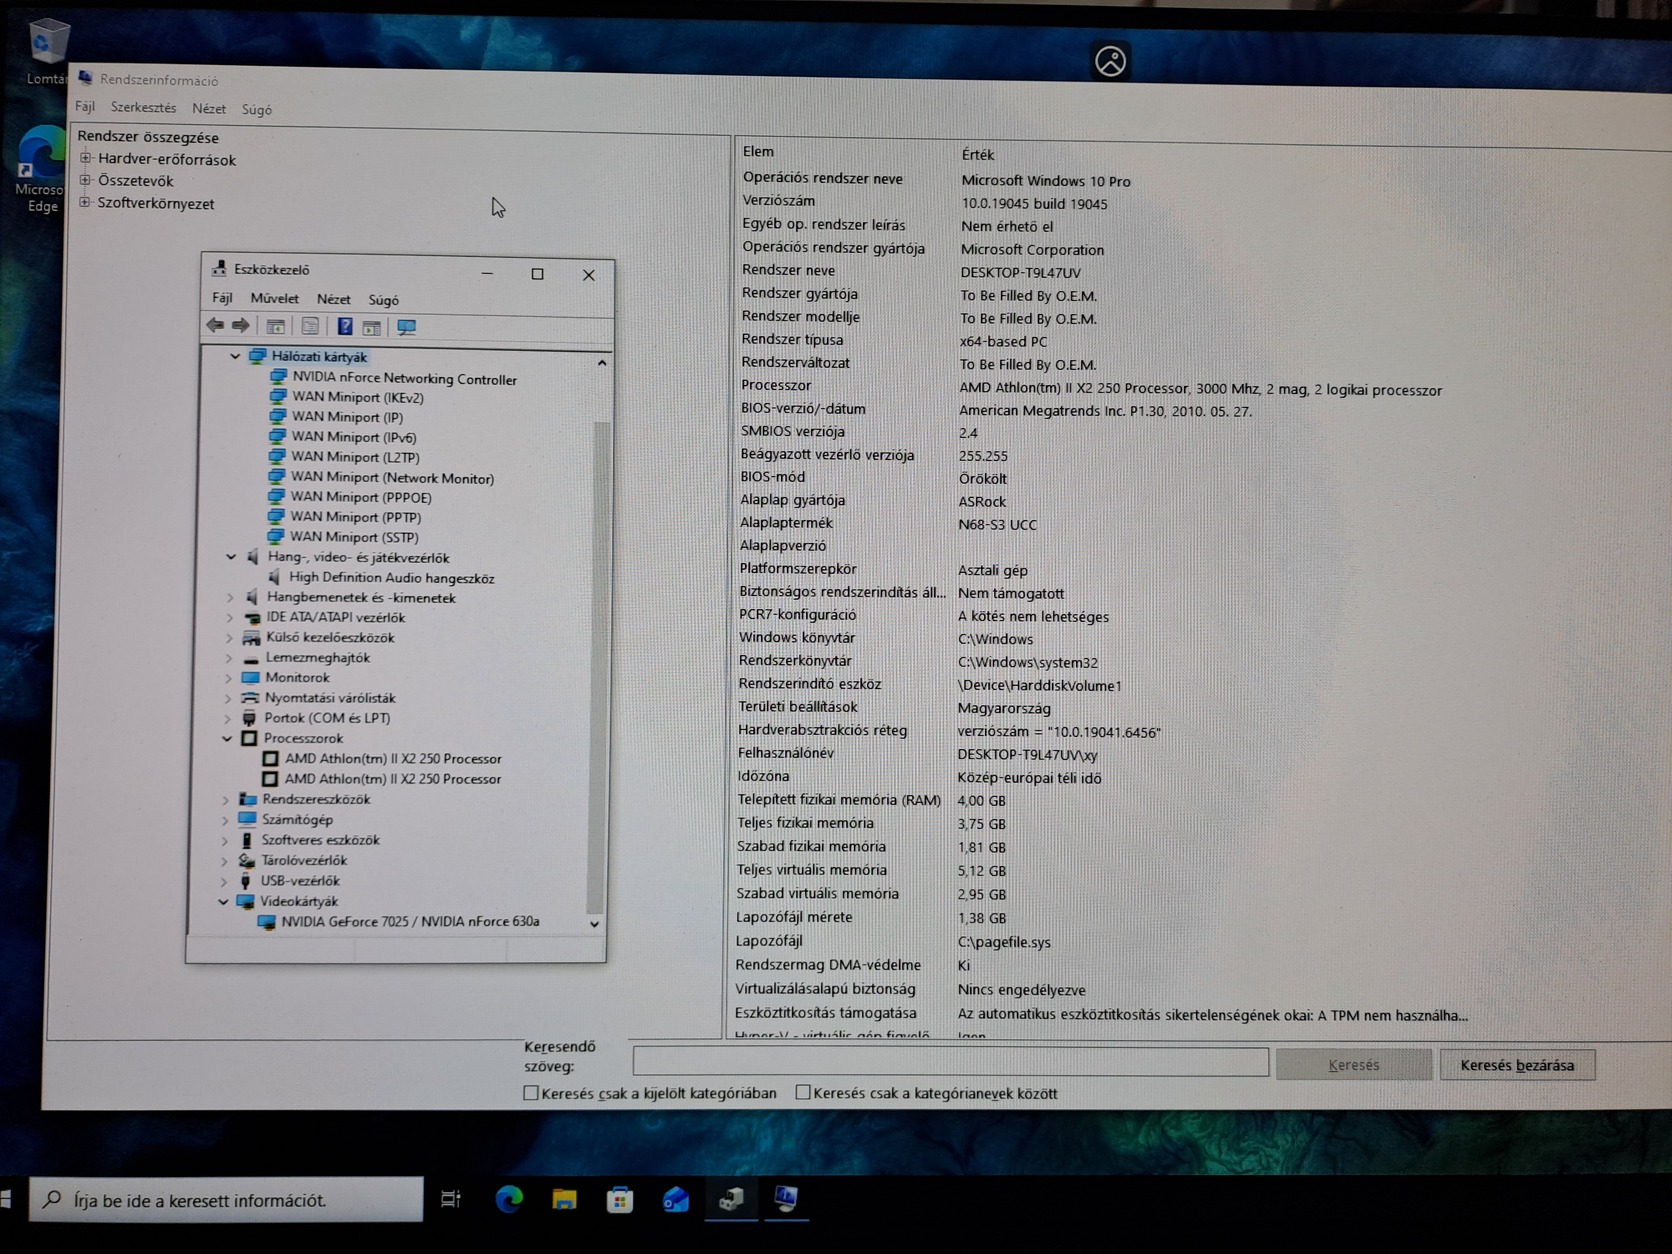Expand Hardver-erőforrások in Rendszerinformáció tree
This screenshot has width=1672, height=1254.
[86, 158]
